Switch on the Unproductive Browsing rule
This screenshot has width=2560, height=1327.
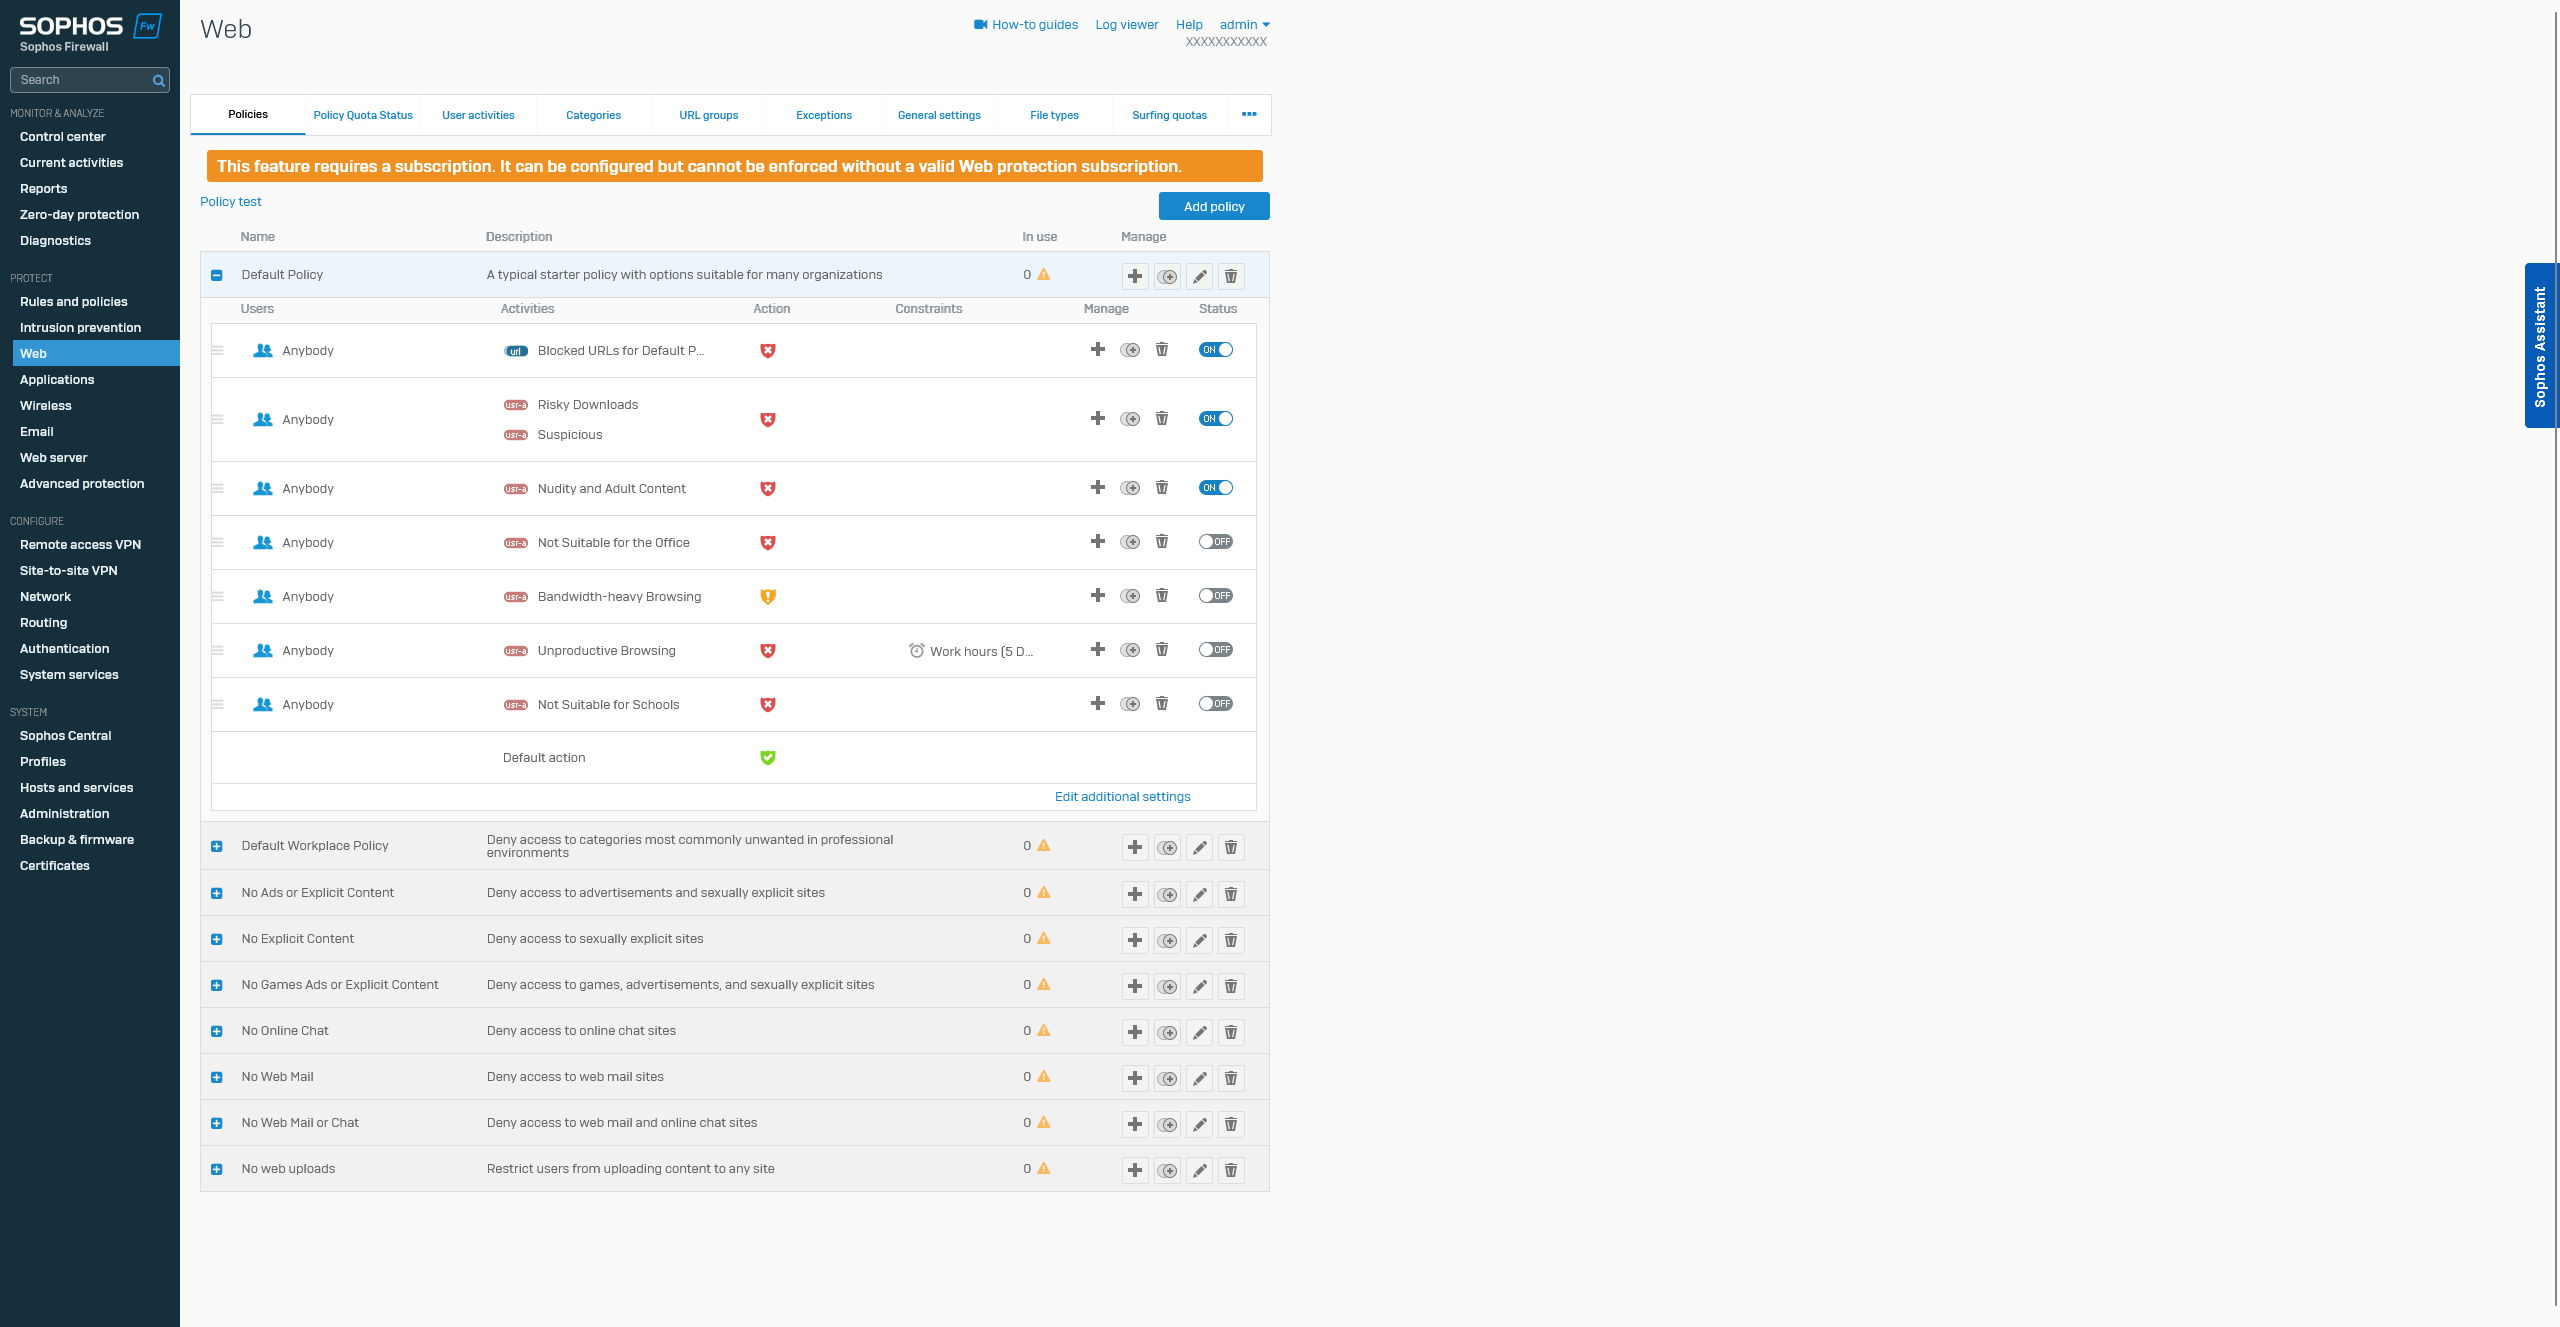[x=1216, y=650]
